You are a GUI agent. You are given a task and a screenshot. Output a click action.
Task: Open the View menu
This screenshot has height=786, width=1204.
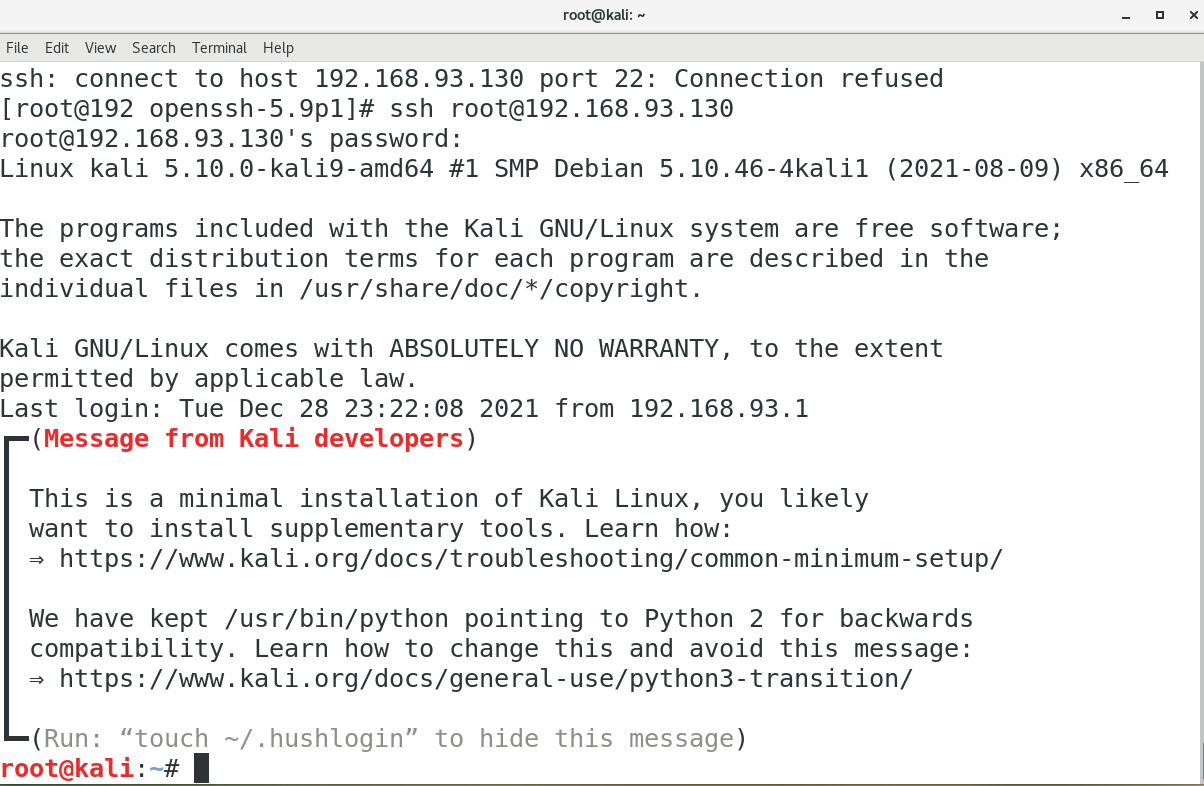click(100, 48)
